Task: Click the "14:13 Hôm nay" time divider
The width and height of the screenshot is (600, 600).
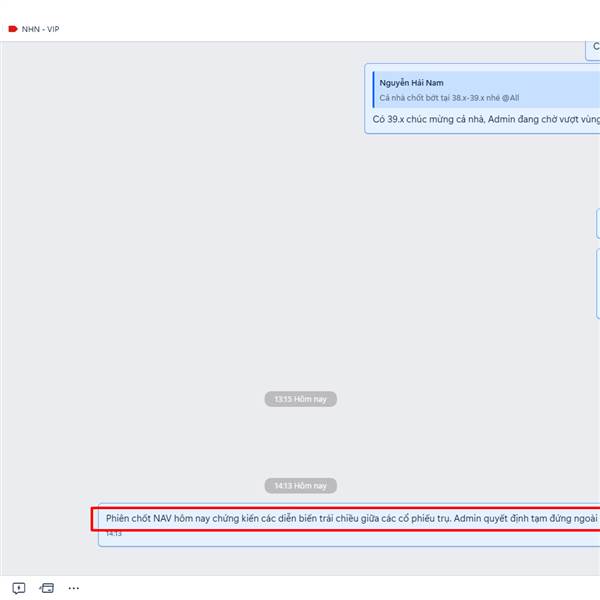Action: 300,486
